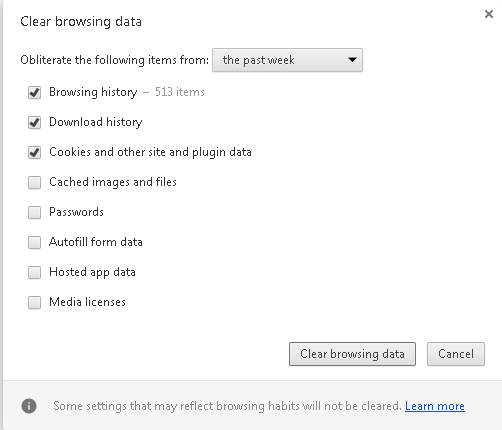502x430 pixels.
Task: Check the Hosted app data box
Action: pyautogui.click(x=34, y=272)
